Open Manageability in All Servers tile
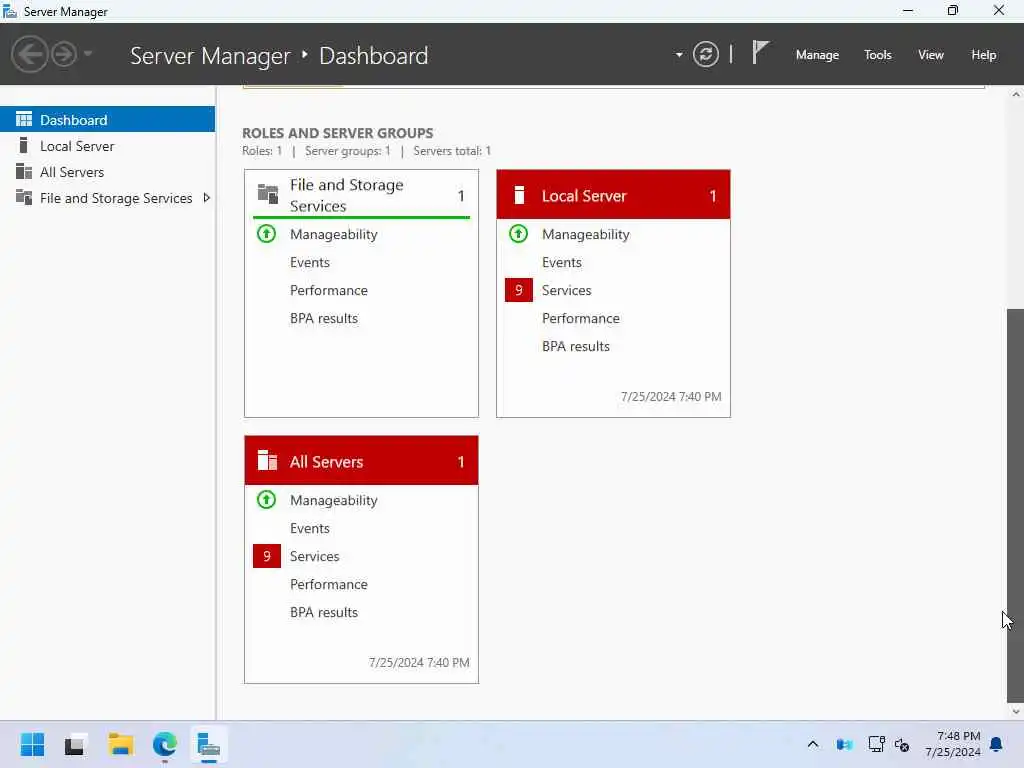1024x768 pixels. coord(333,500)
